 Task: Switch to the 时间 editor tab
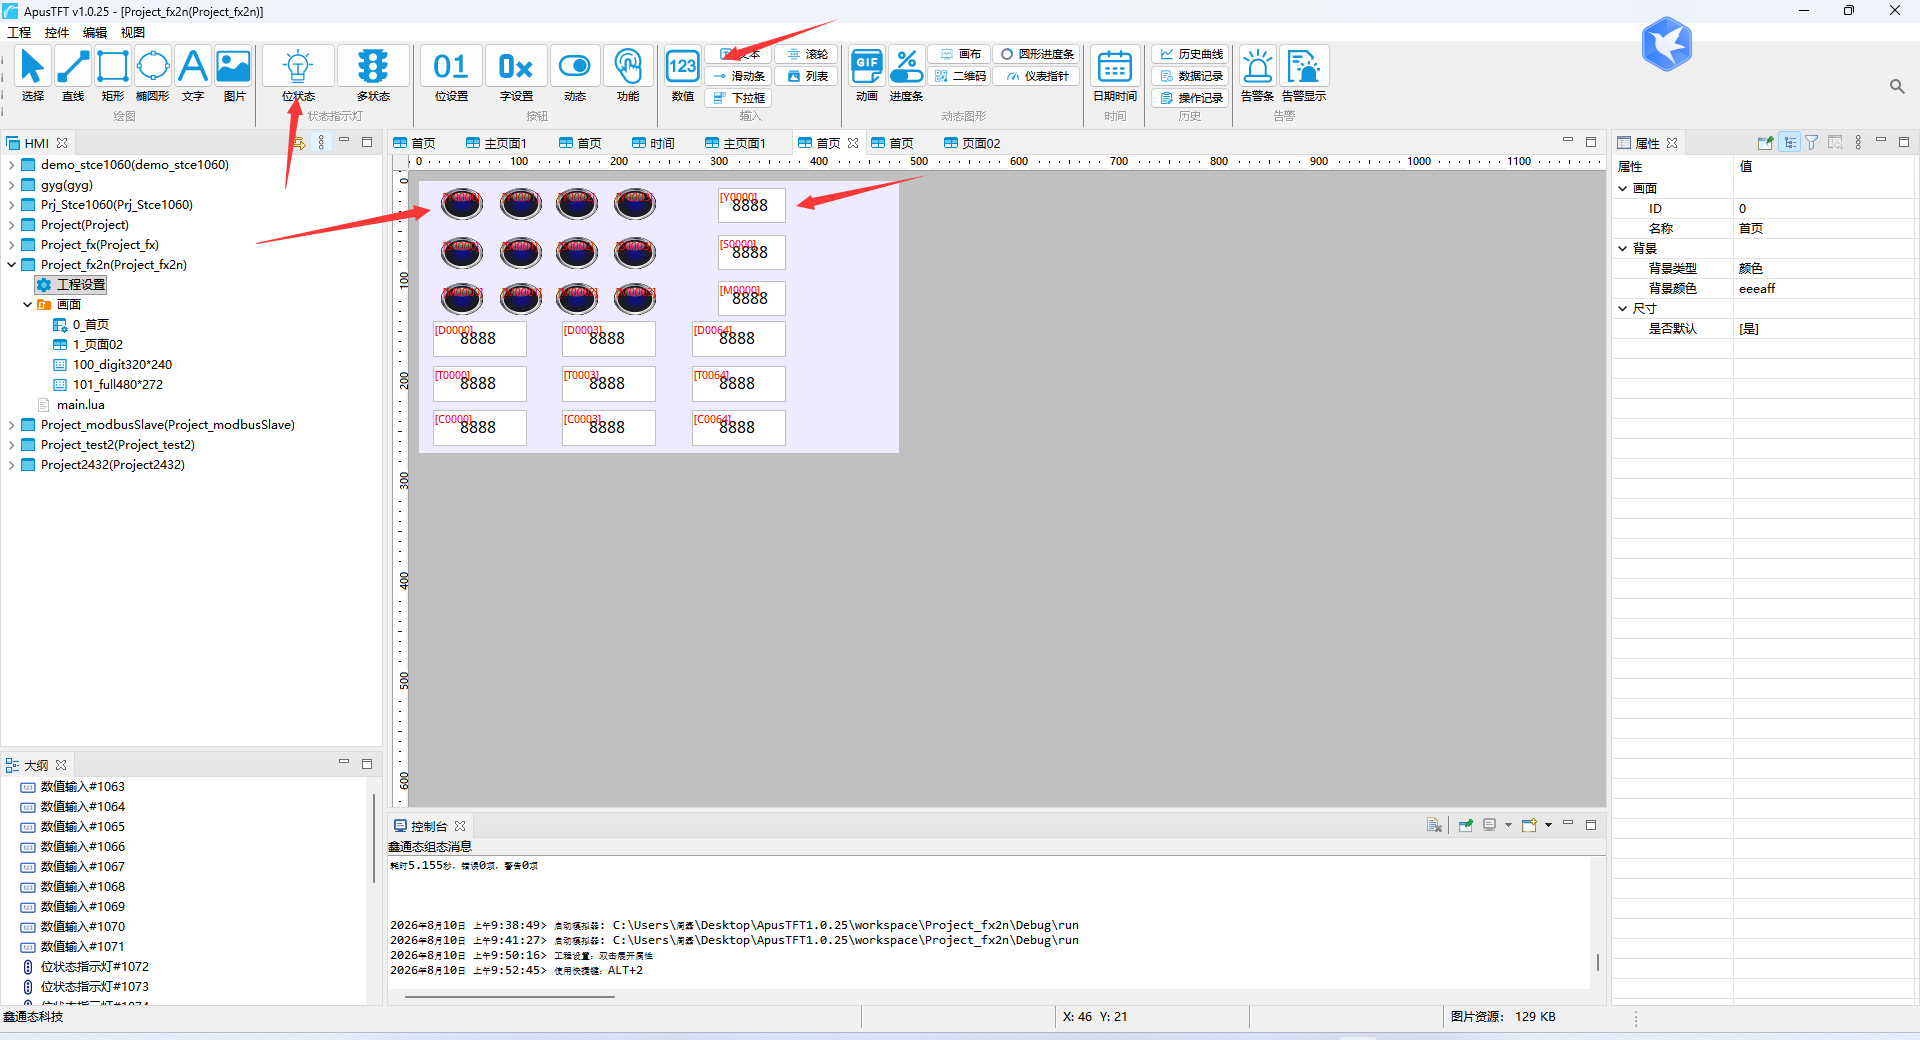pos(653,143)
